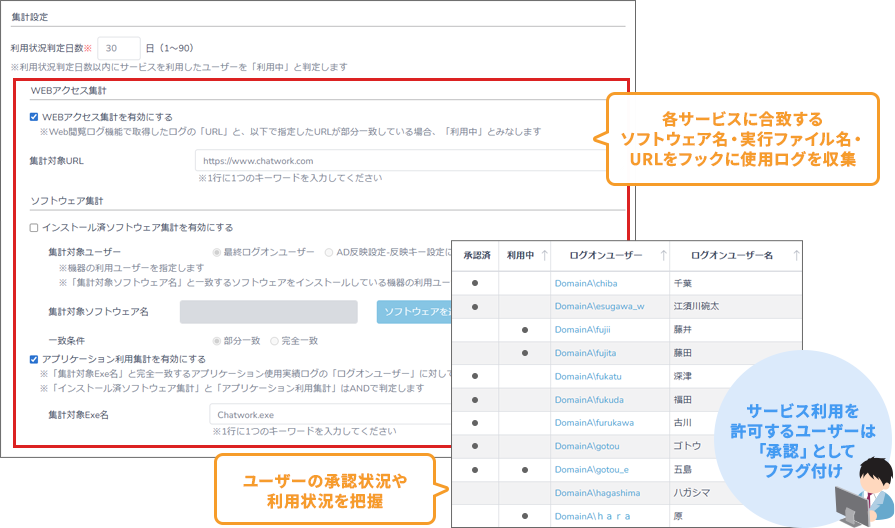Click the 利用中 dot in gotou_e row
Image resolution: width=895 pixels, height=528 pixels.
[525, 470]
